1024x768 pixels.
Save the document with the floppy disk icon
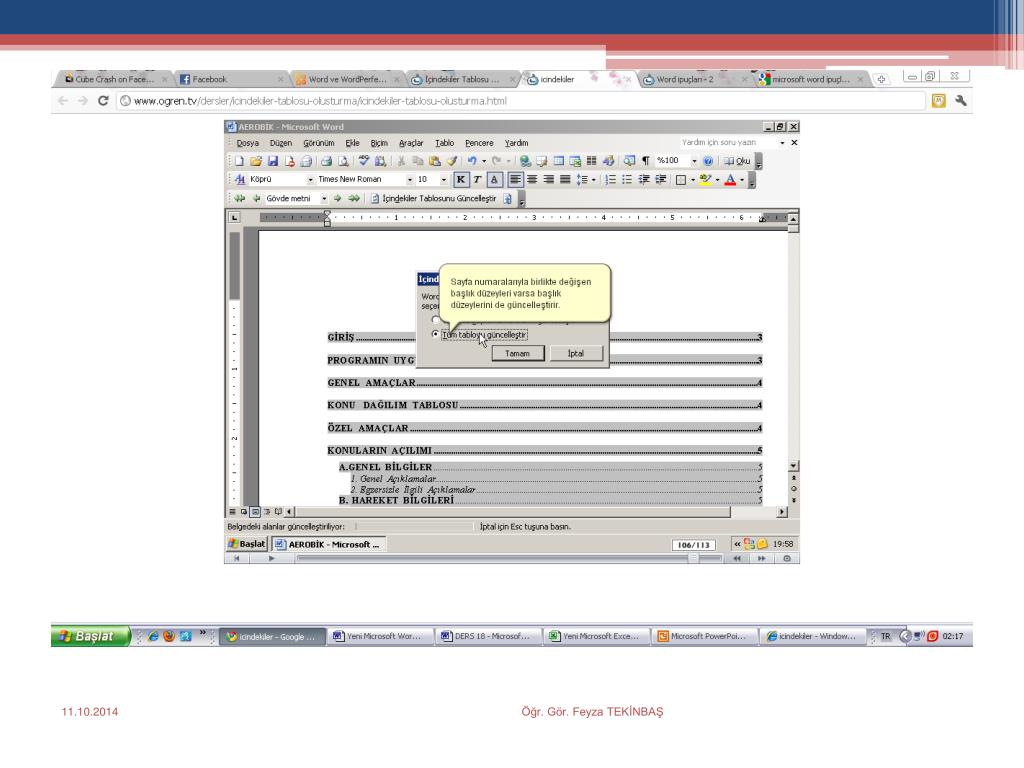(273, 161)
